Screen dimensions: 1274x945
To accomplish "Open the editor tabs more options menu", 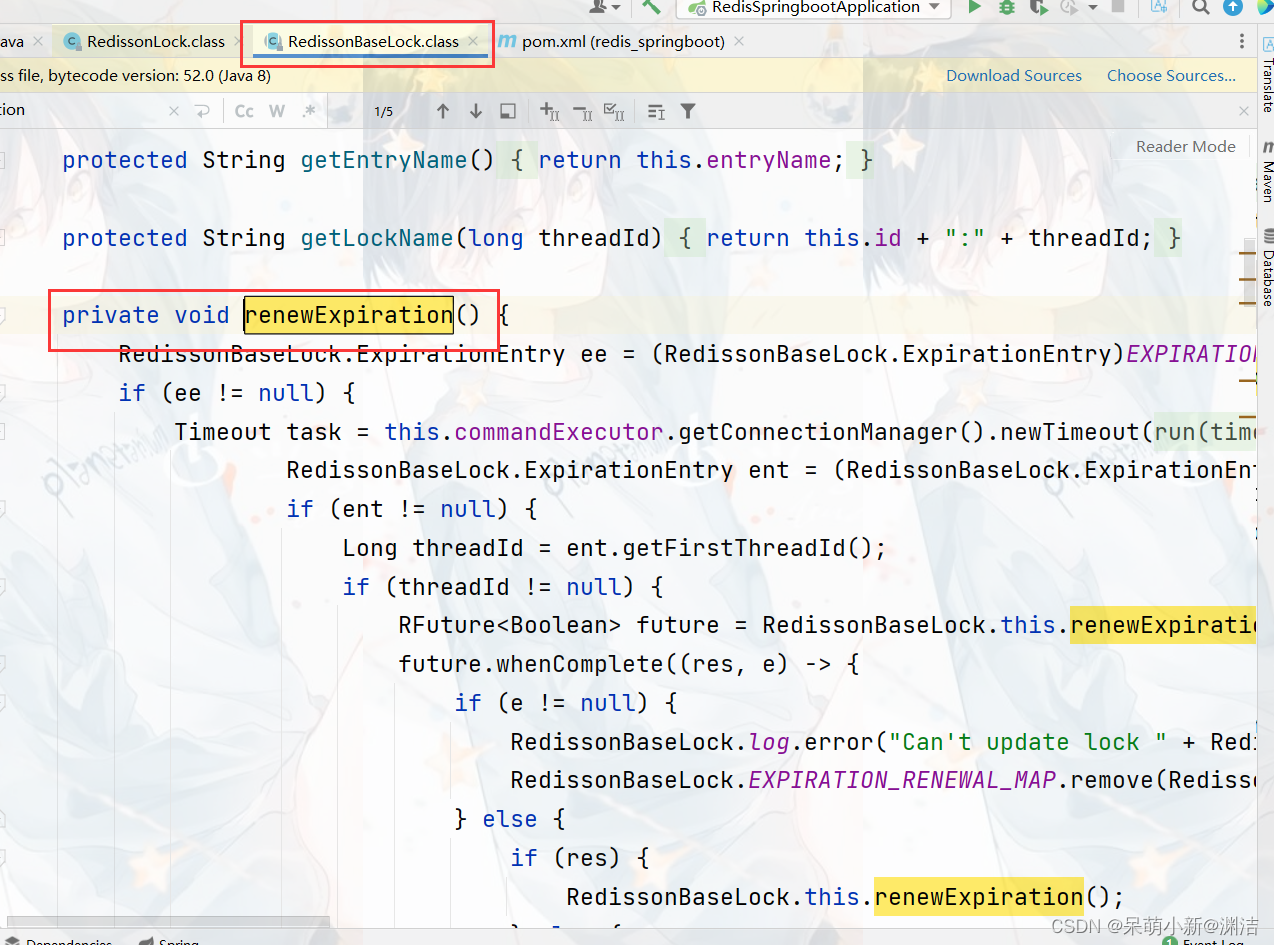I will pyautogui.click(x=1243, y=42).
